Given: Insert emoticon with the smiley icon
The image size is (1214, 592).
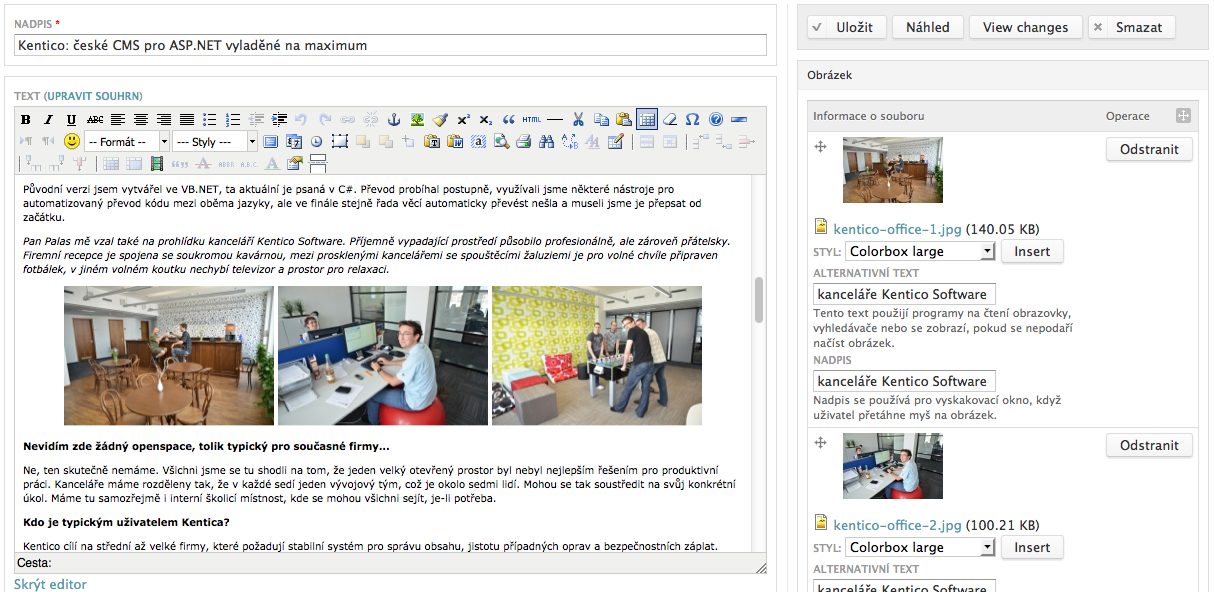Looking at the screenshot, I should pyautogui.click(x=72, y=142).
